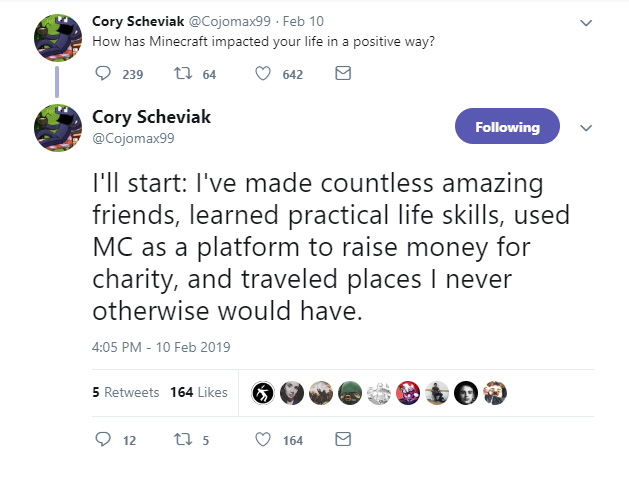Reply to the original Minecraft question tweet
Viewport: 629px width, 477px height.
105,73
